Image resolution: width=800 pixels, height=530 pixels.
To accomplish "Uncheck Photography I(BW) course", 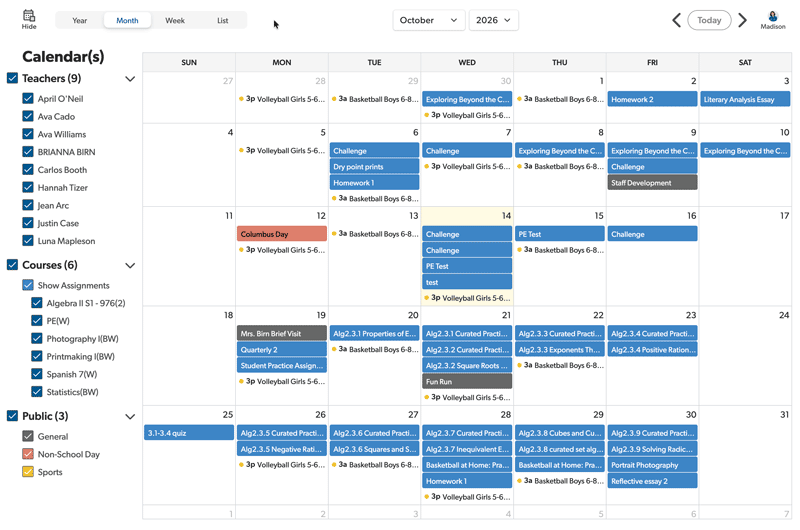I will tap(37, 338).
